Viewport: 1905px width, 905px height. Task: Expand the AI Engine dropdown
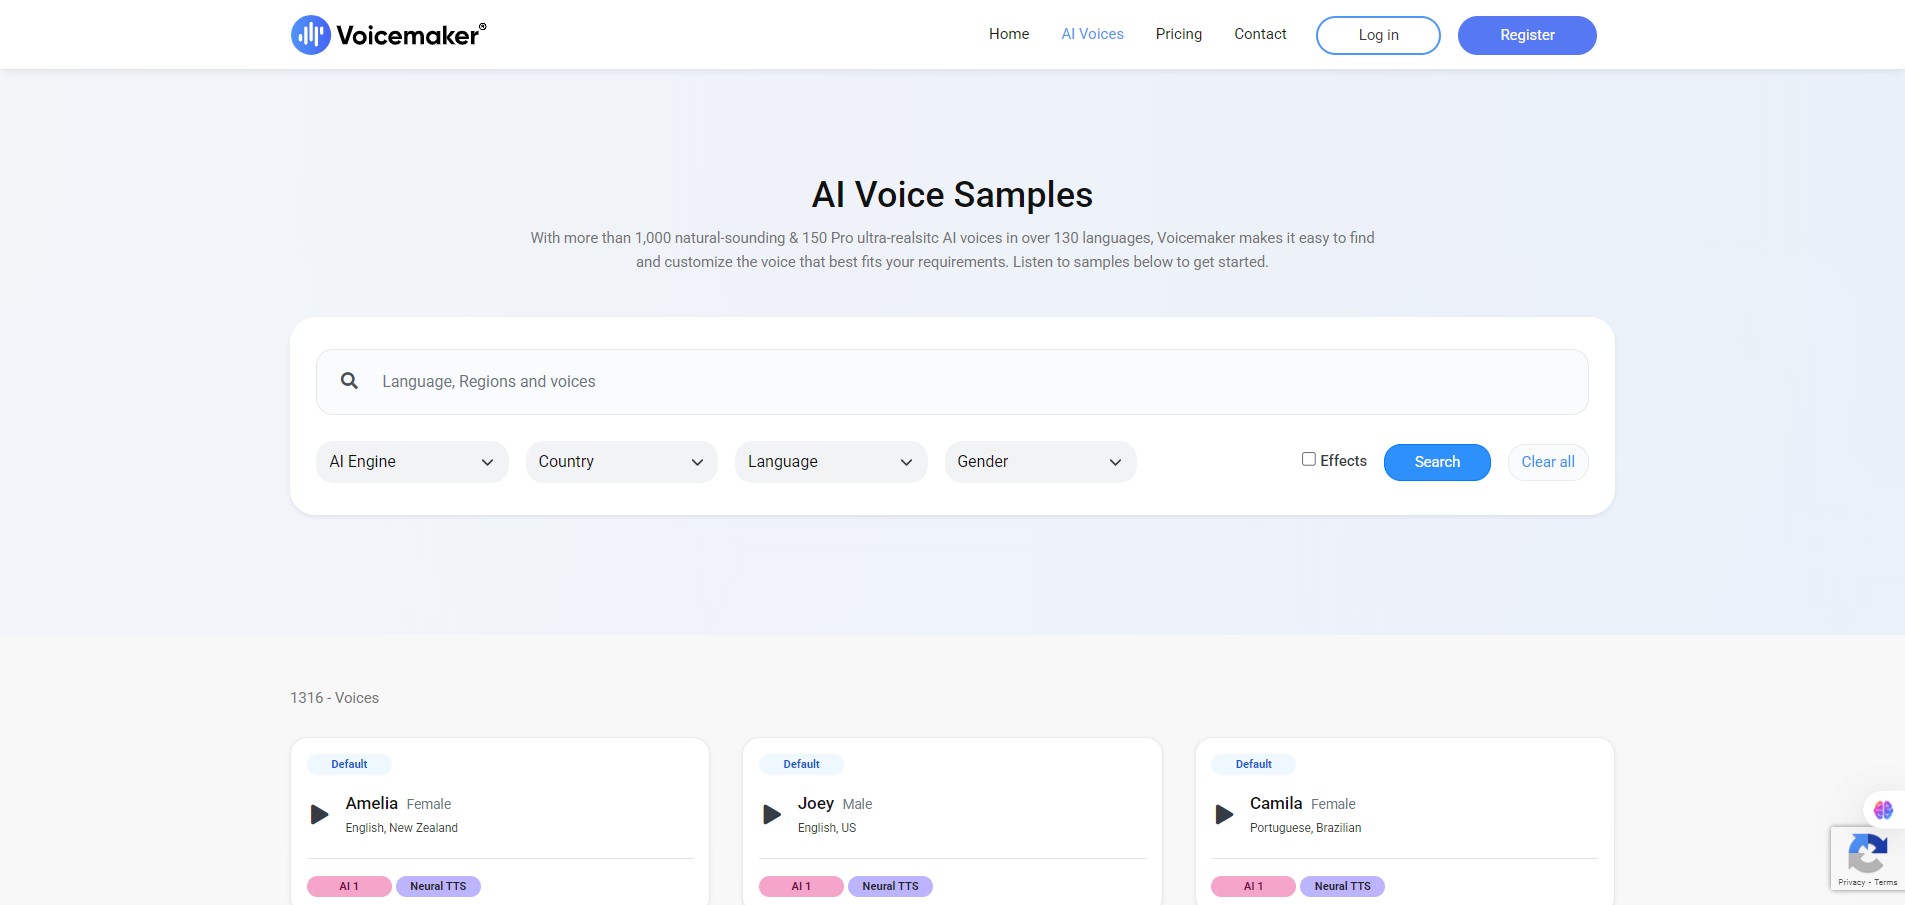[x=412, y=462]
